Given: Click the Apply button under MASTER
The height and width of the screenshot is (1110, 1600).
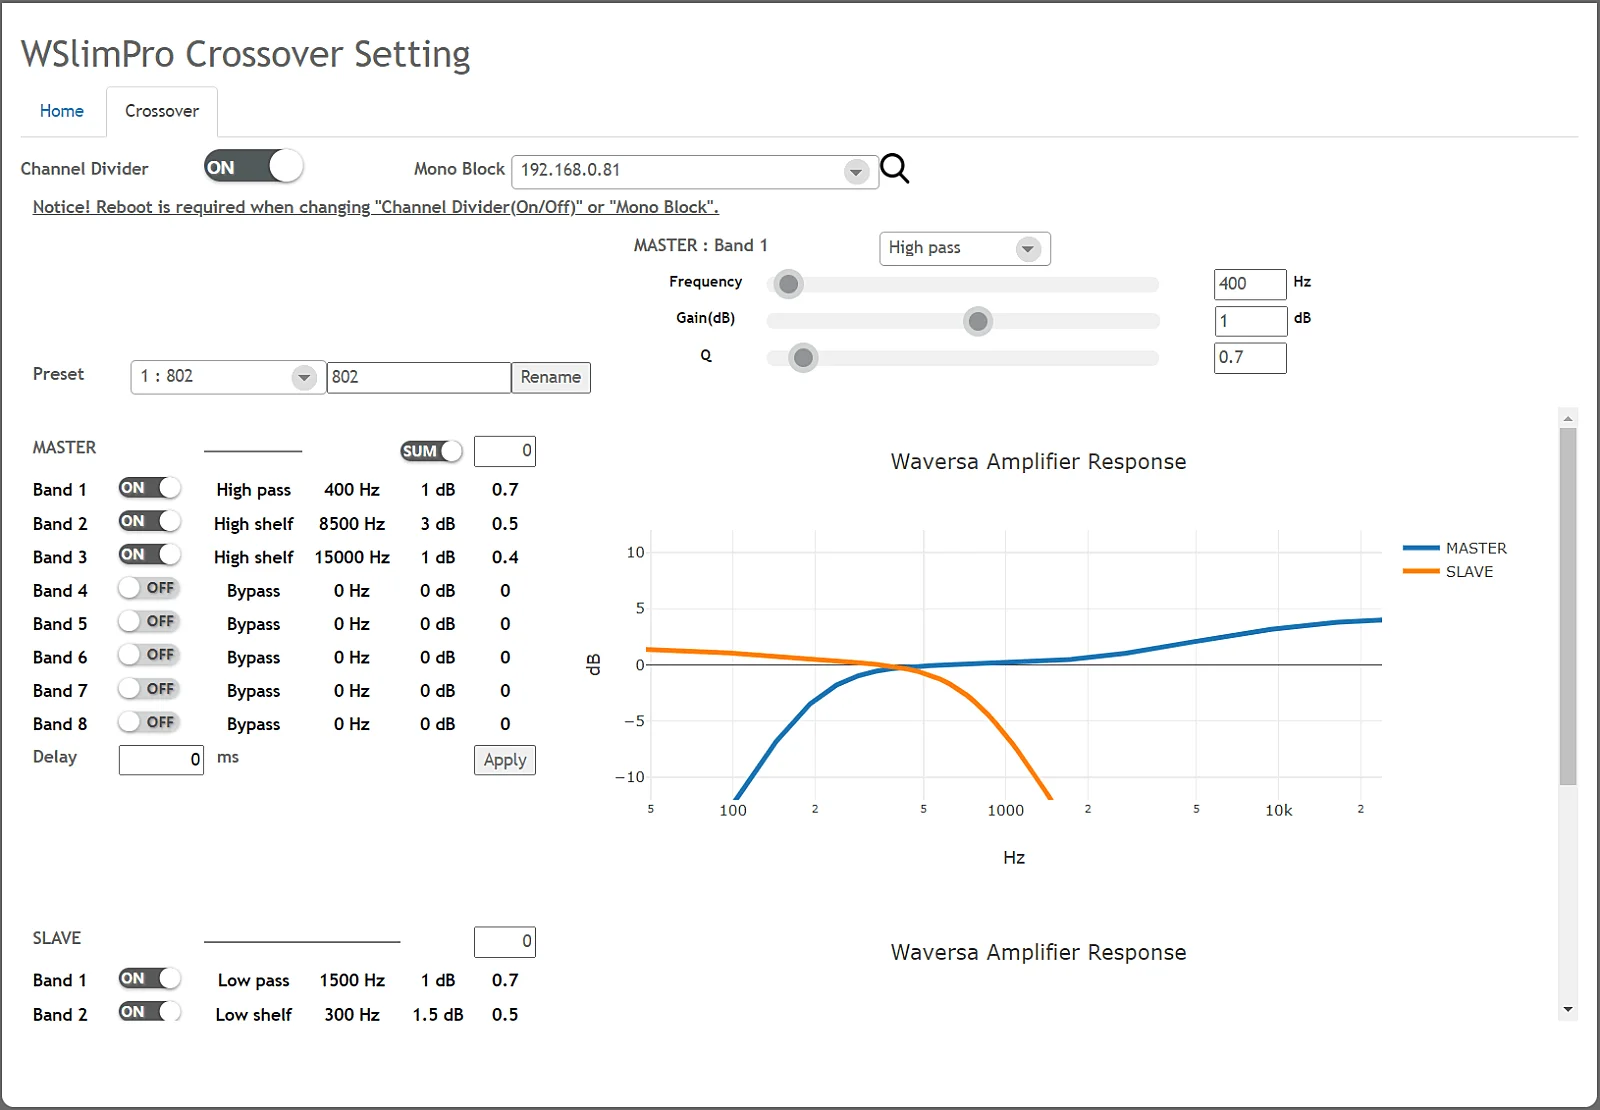Looking at the screenshot, I should click(505, 760).
